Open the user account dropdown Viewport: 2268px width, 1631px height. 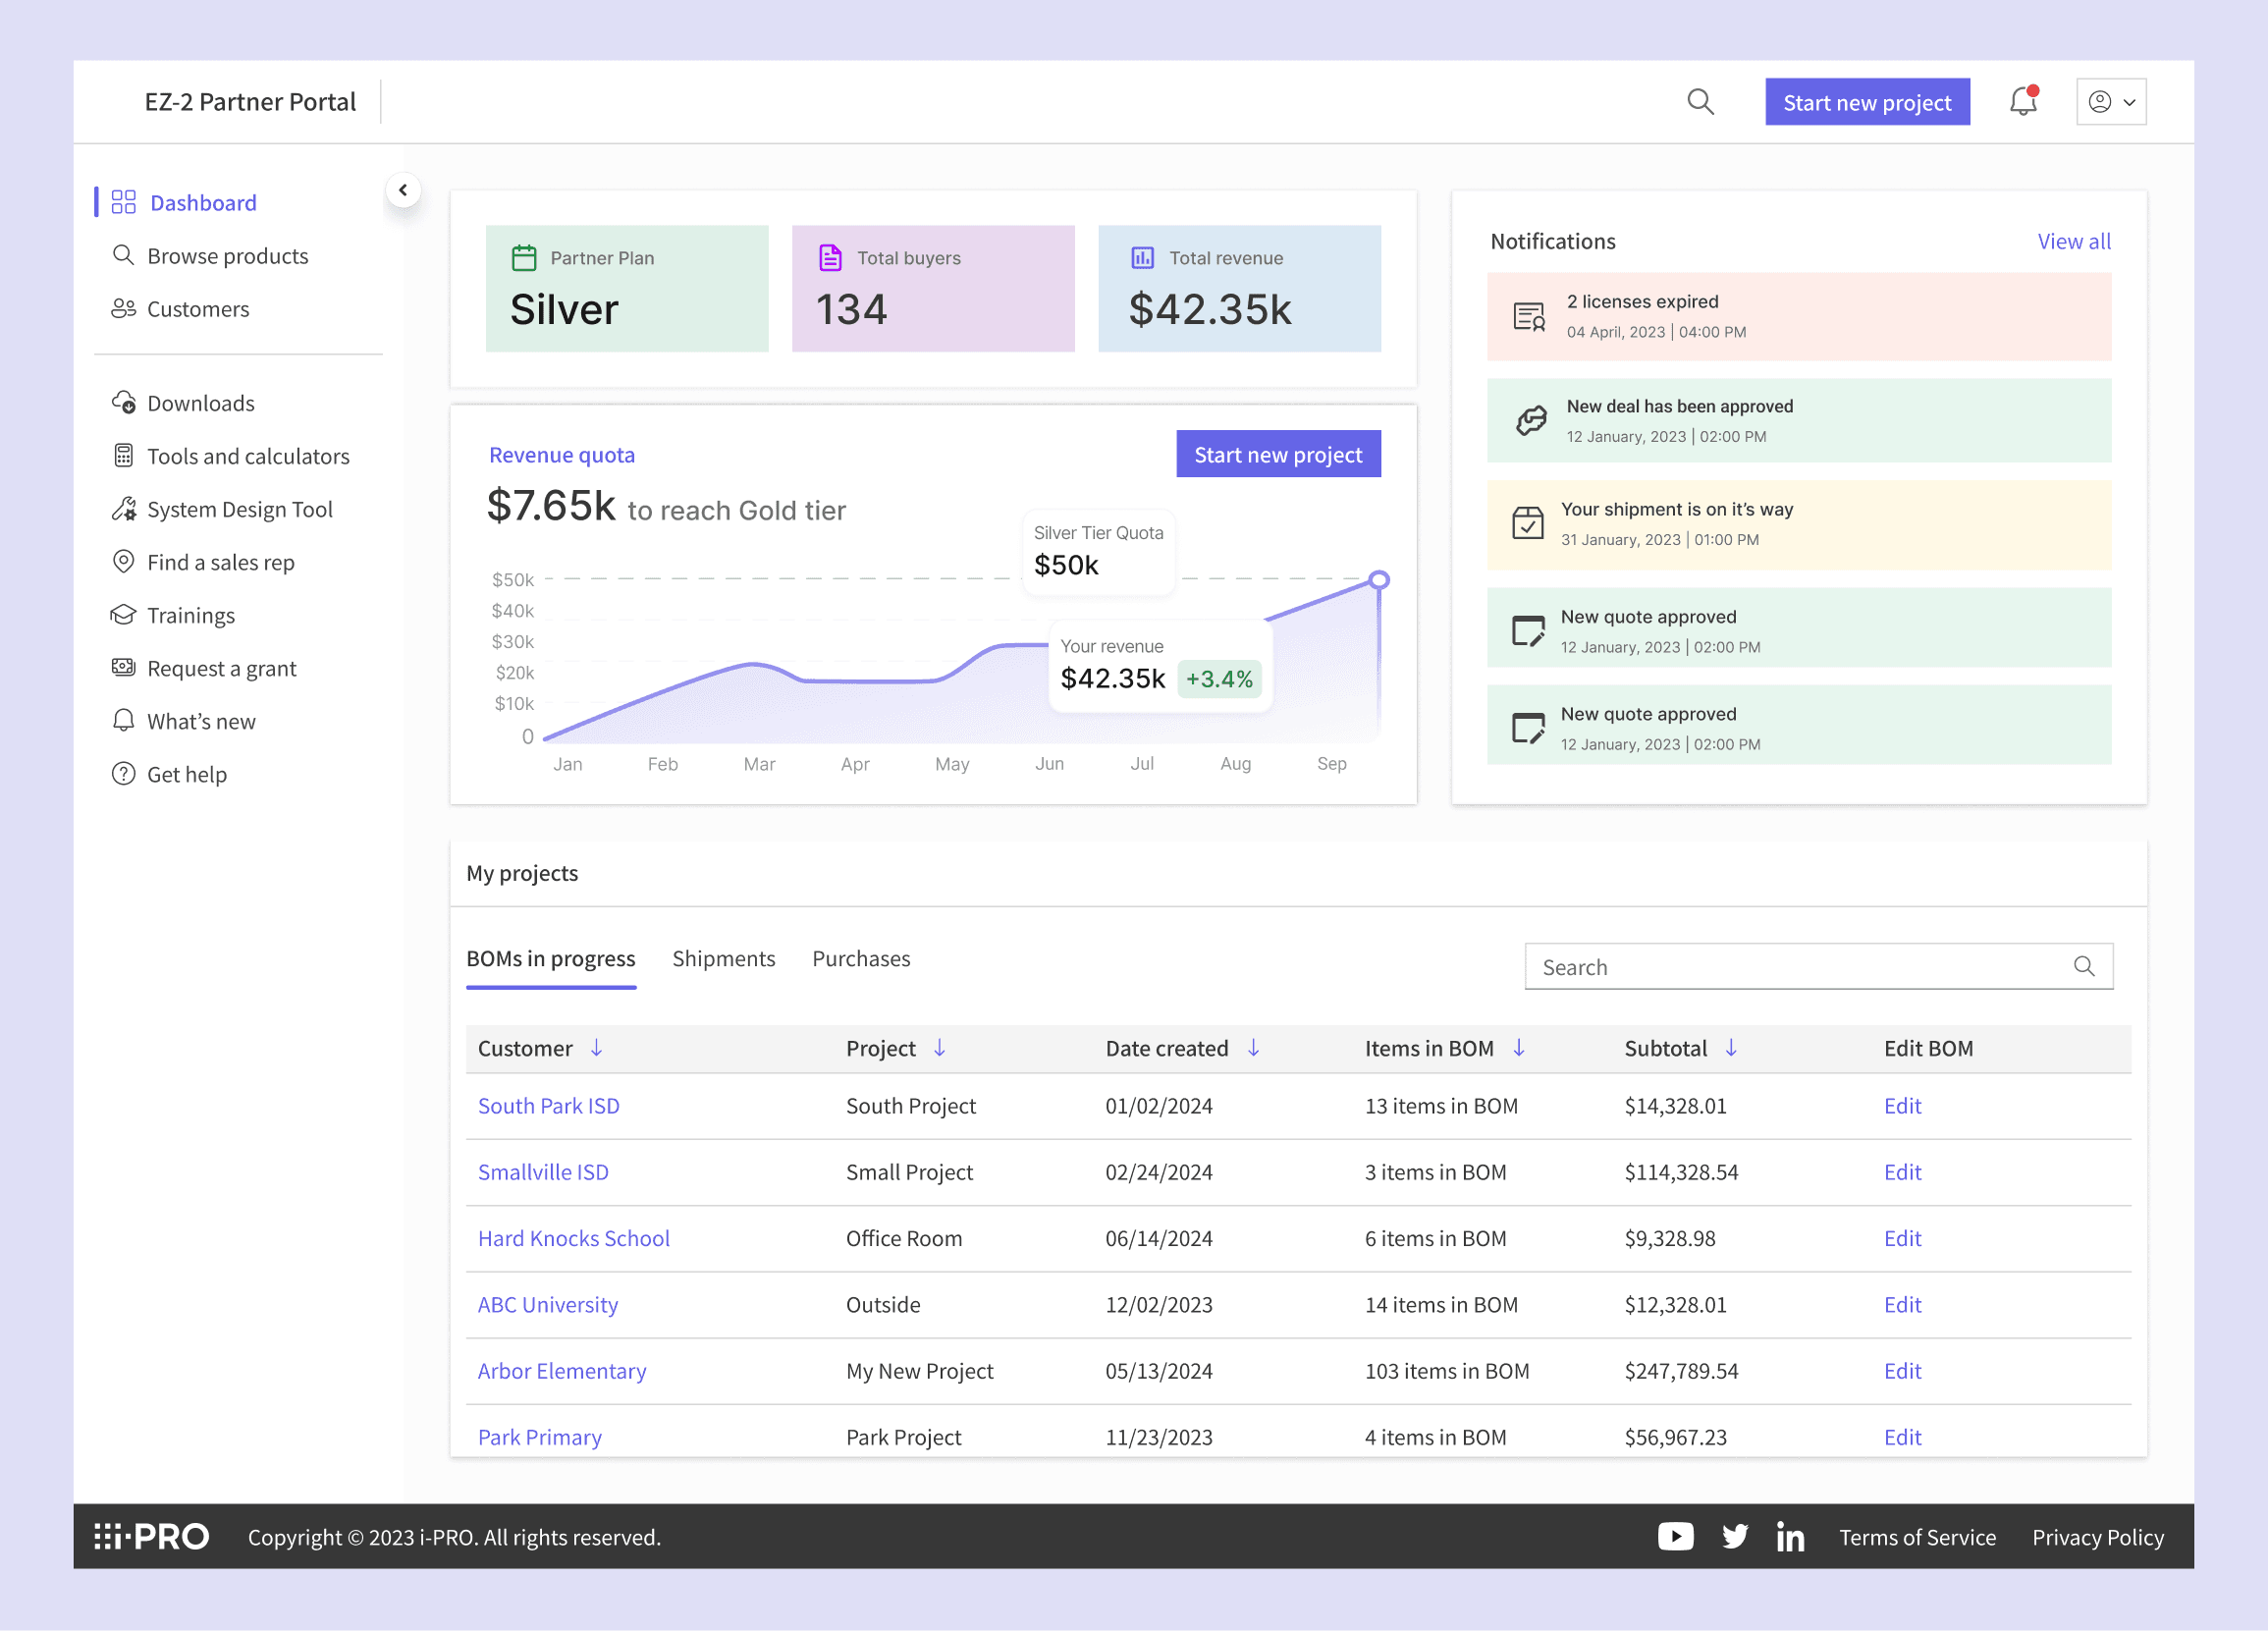click(2110, 102)
